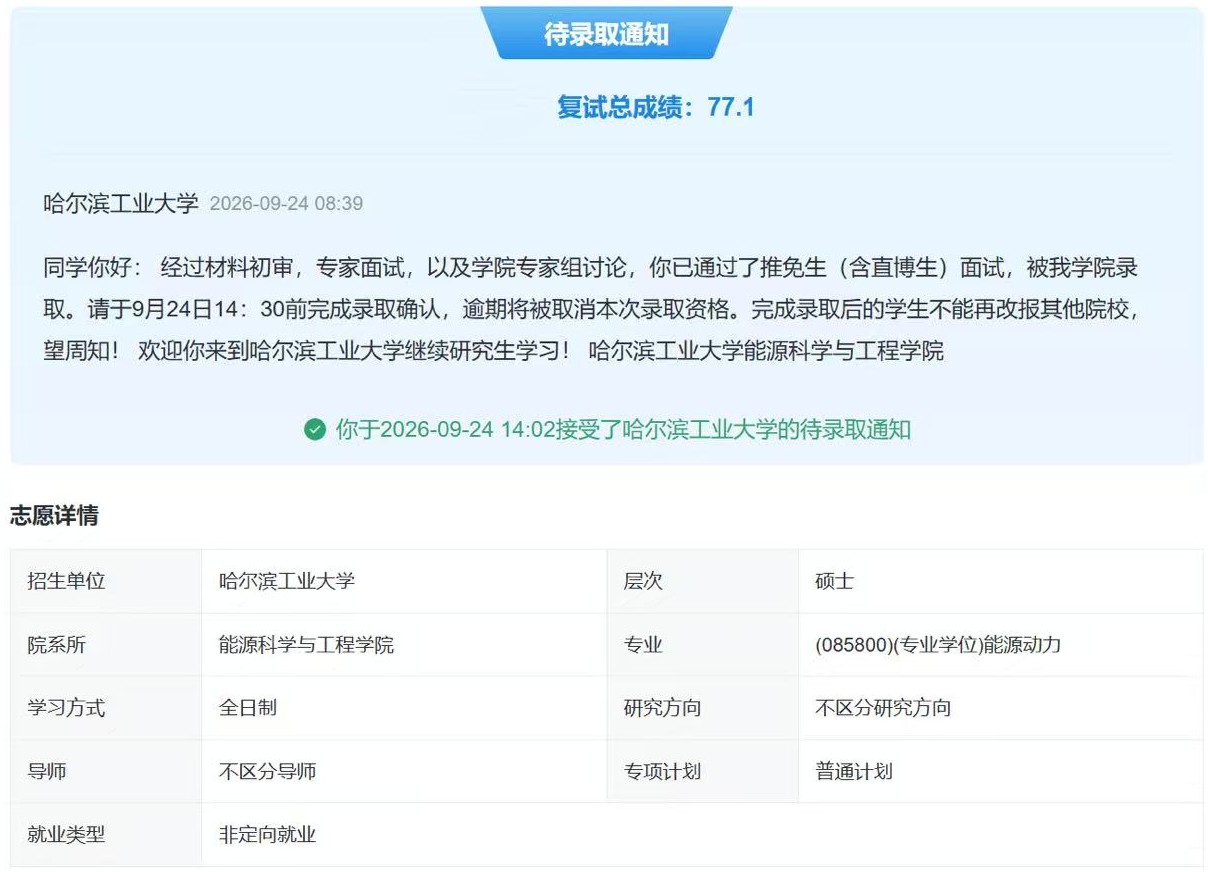Click the 研究方向 label cell
The height and width of the screenshot is (872, 1208).
pyautogui.click(x=703, y=708)
